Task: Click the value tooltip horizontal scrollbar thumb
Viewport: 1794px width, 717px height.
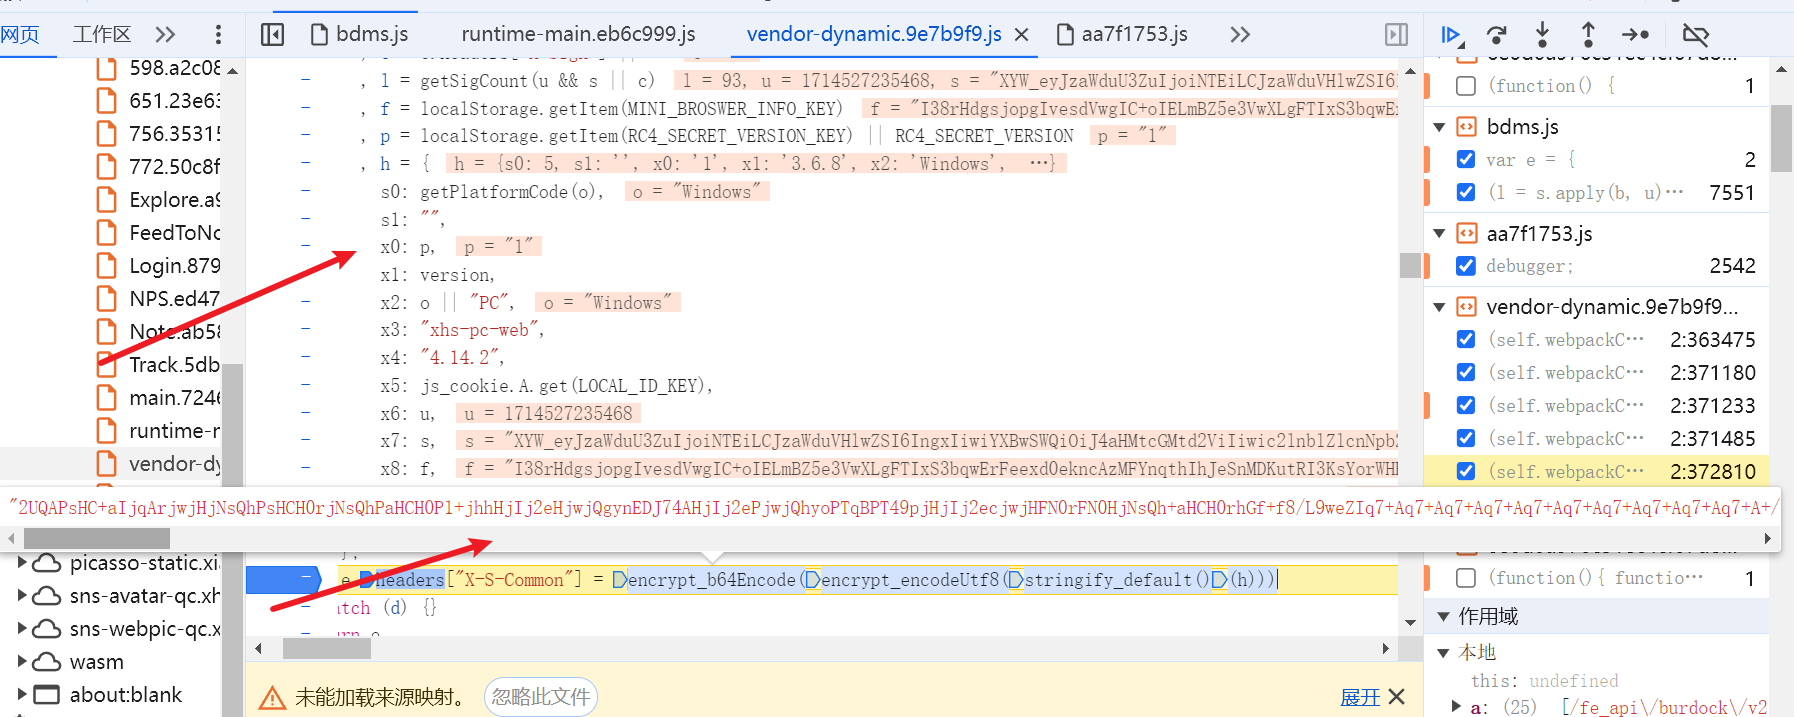Action: pyautogui.click(x=97, y=538)
